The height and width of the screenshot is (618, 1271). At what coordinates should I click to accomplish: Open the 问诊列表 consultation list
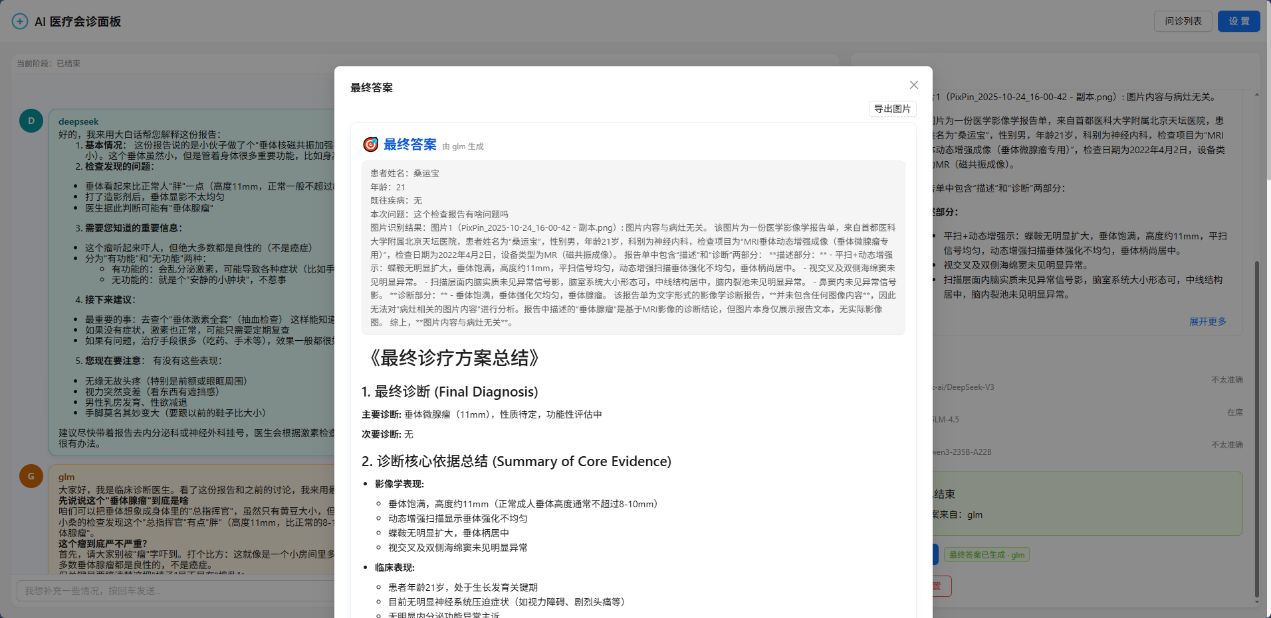point(1183,21)
